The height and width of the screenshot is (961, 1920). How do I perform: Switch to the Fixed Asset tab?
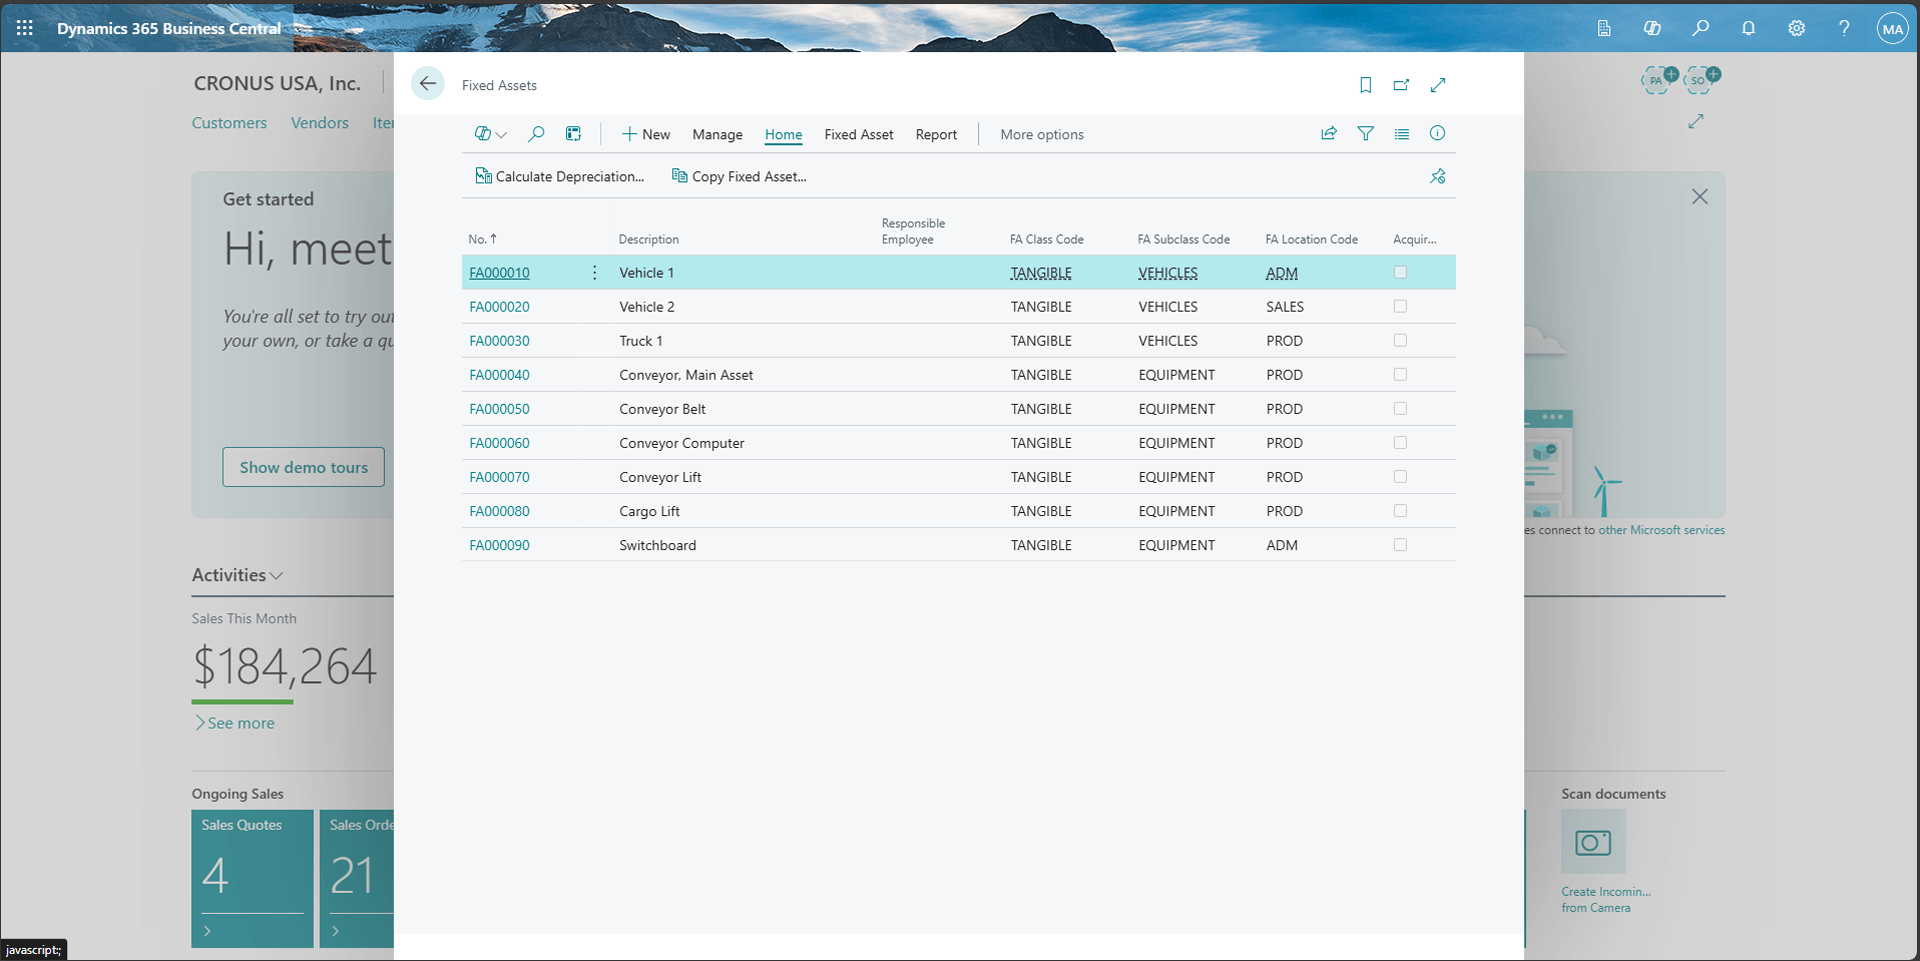coord(858,134)
